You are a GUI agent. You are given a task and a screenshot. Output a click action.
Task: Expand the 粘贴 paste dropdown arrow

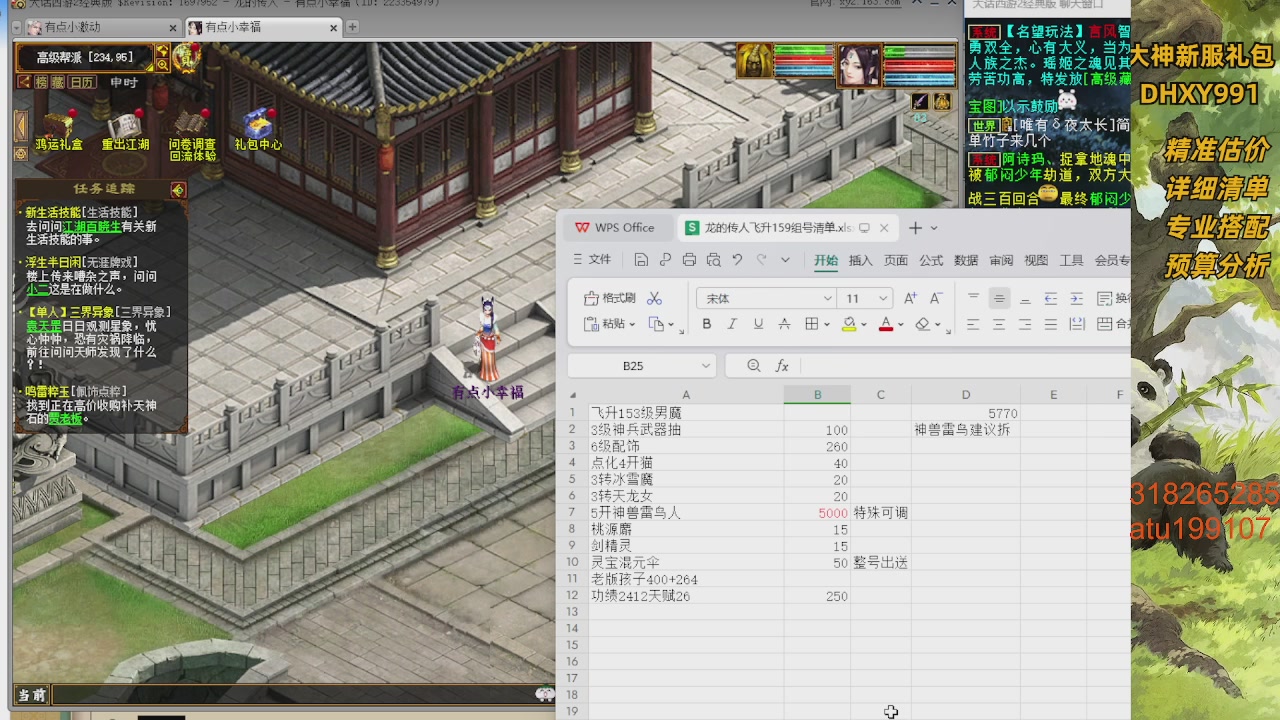pyautogui.click(x=633, y=325)
